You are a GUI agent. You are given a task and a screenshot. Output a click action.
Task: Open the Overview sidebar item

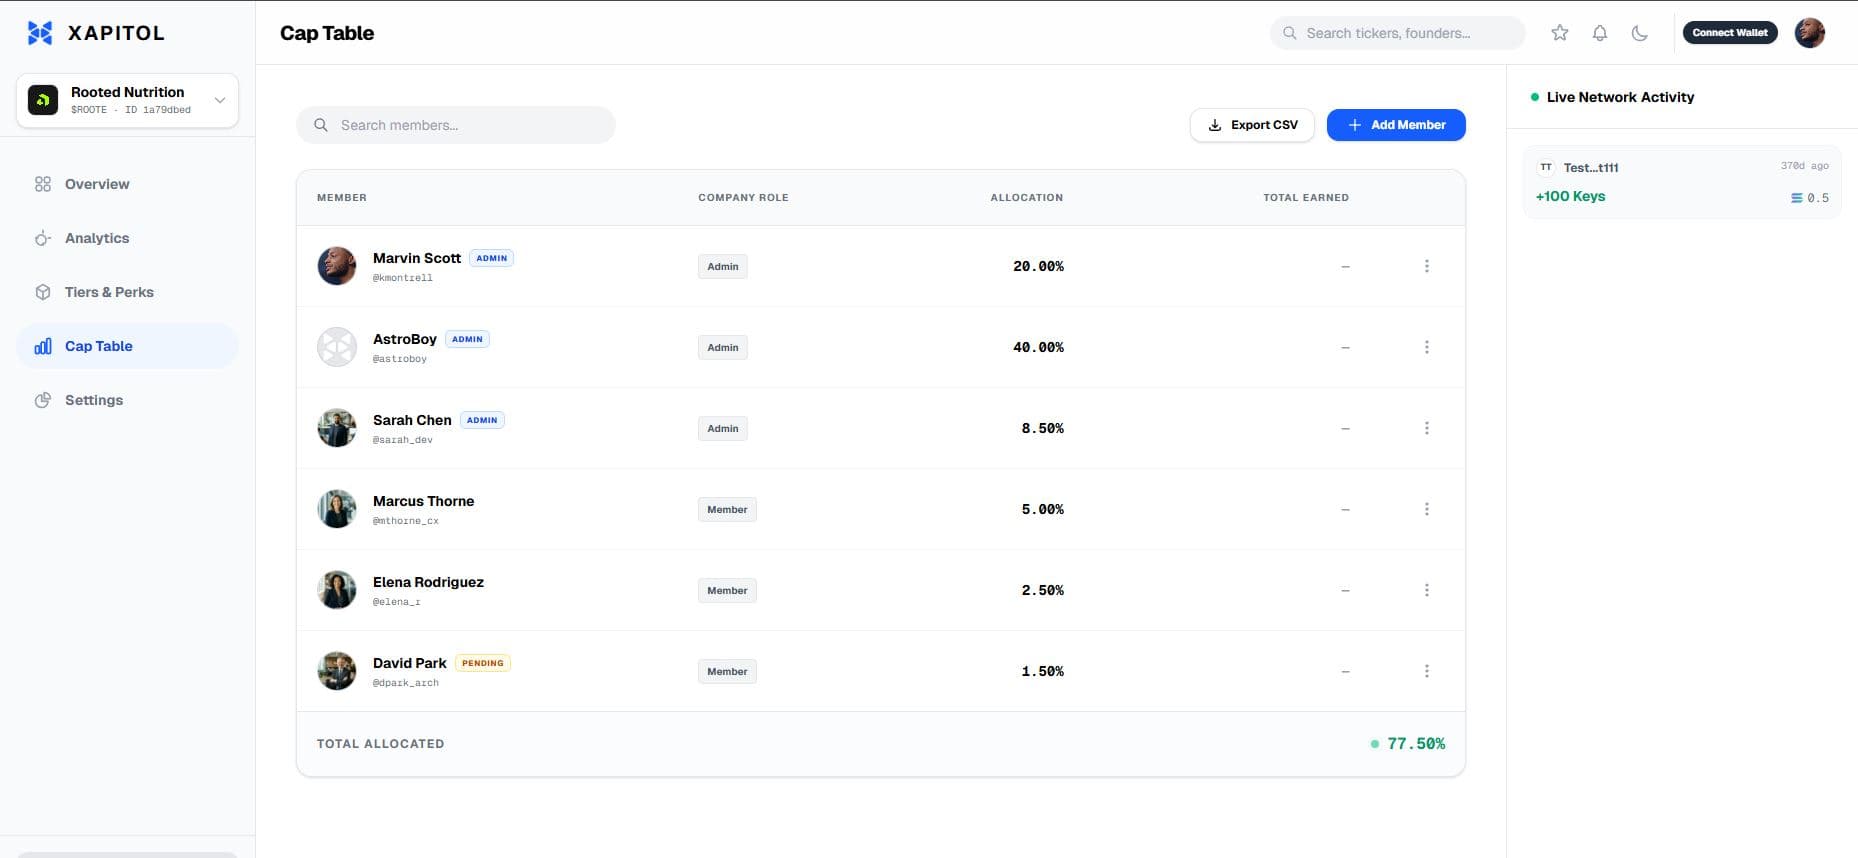coord(127,184)
